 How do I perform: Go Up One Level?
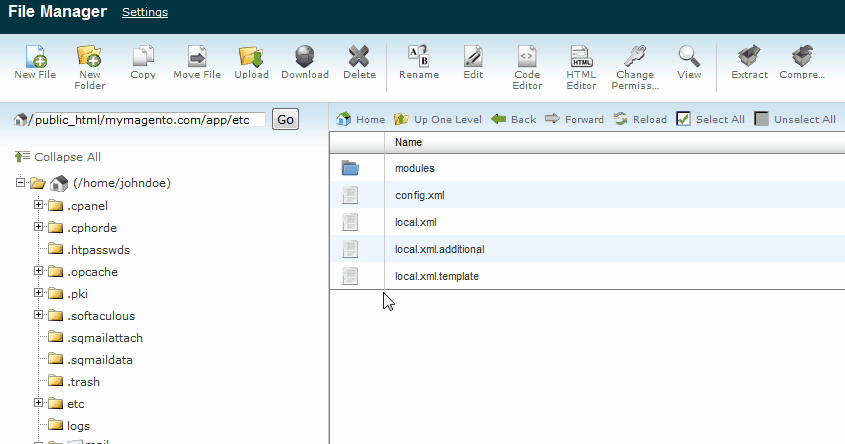coord(438,119)
